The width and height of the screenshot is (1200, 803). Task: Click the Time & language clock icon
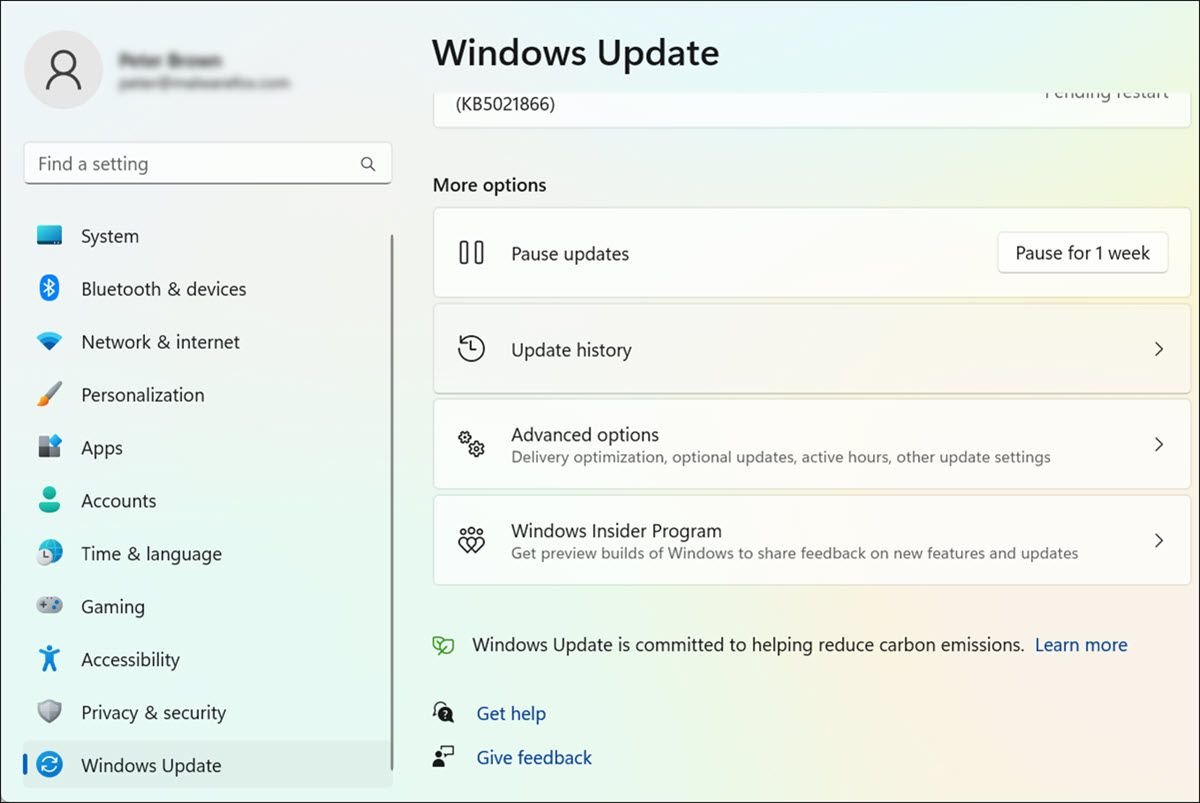(x=49, y=553)
